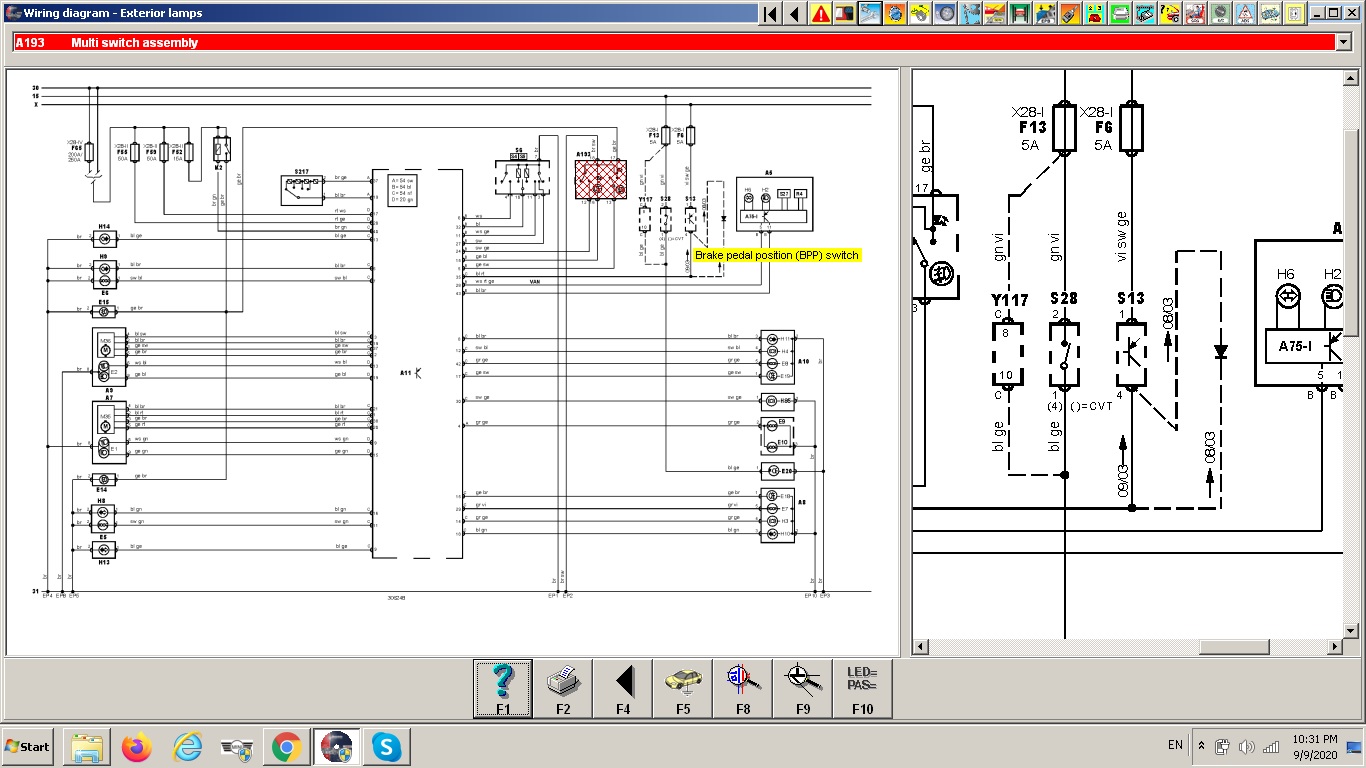Open the A193 Multi switch assembly dropdown

click(x=1343, y=42)
